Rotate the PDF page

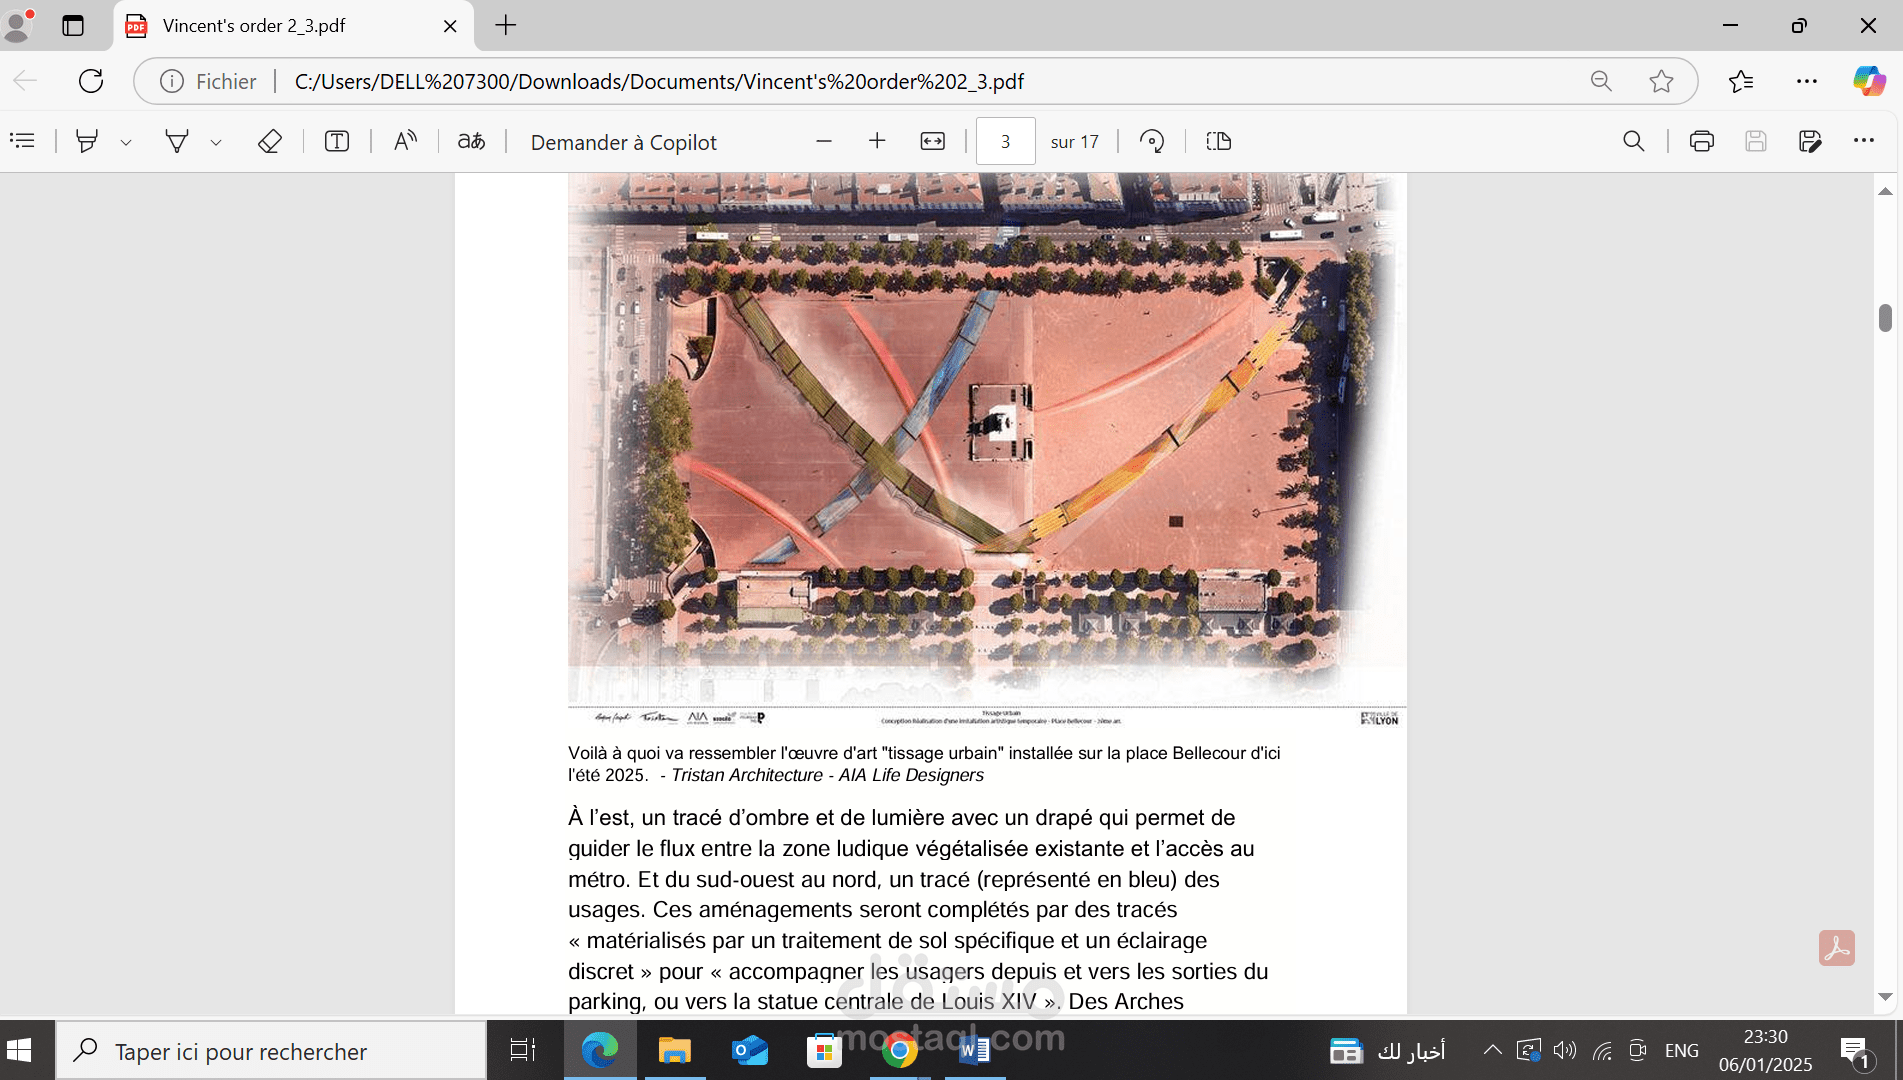pos(1152,141)
